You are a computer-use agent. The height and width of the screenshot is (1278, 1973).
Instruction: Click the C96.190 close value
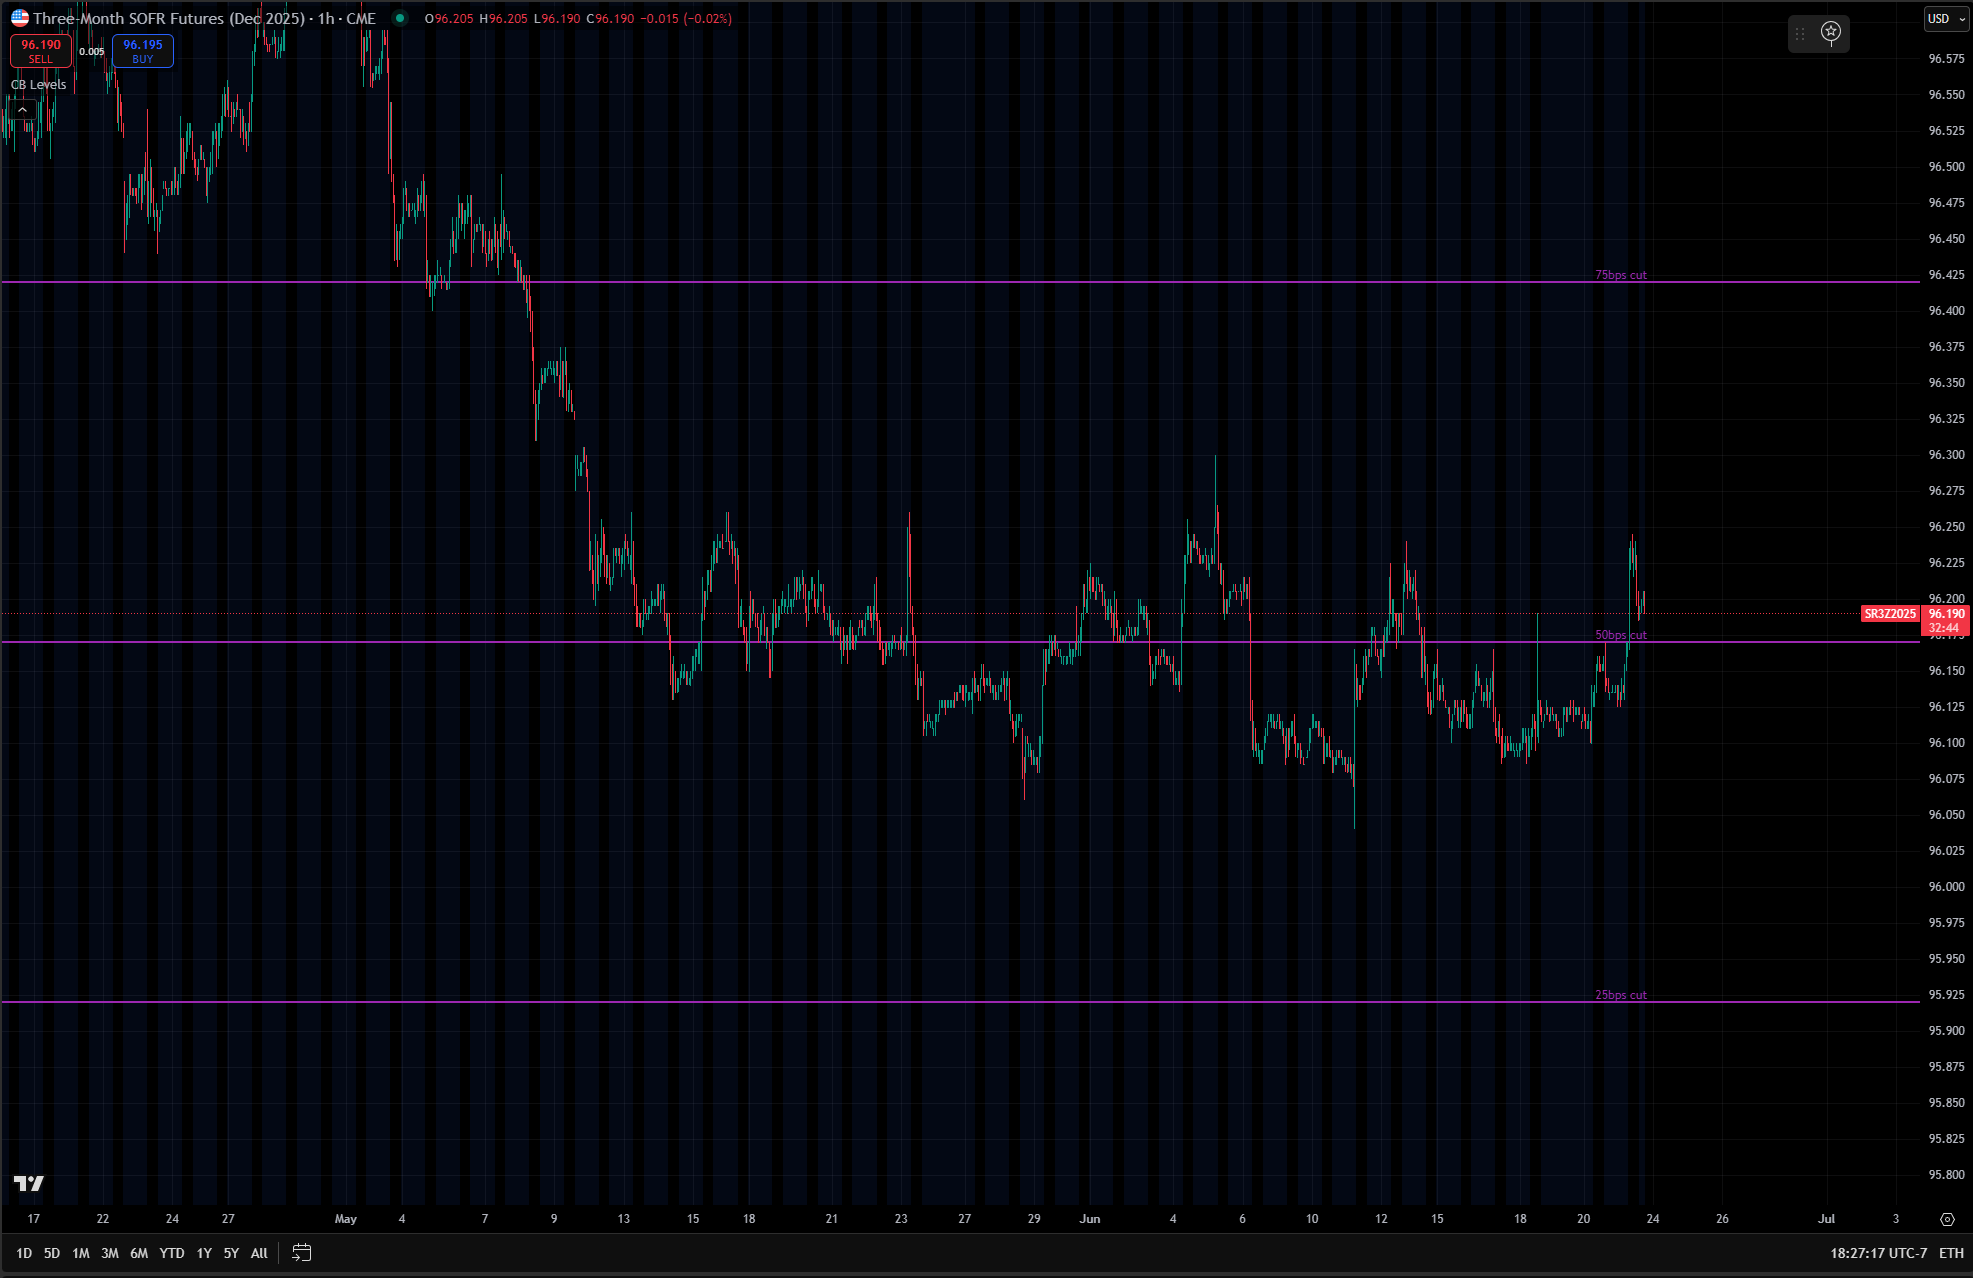[x=610, y=19]
